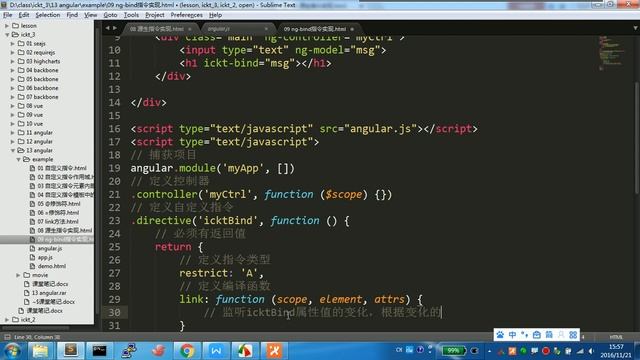
Task: Expand the 08 vue folder
Action: [x=13, y=106]
